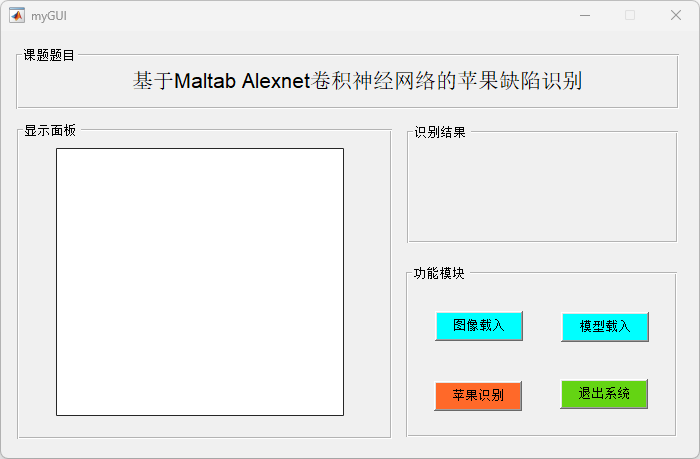Close the myGUI window

[676, 16]
